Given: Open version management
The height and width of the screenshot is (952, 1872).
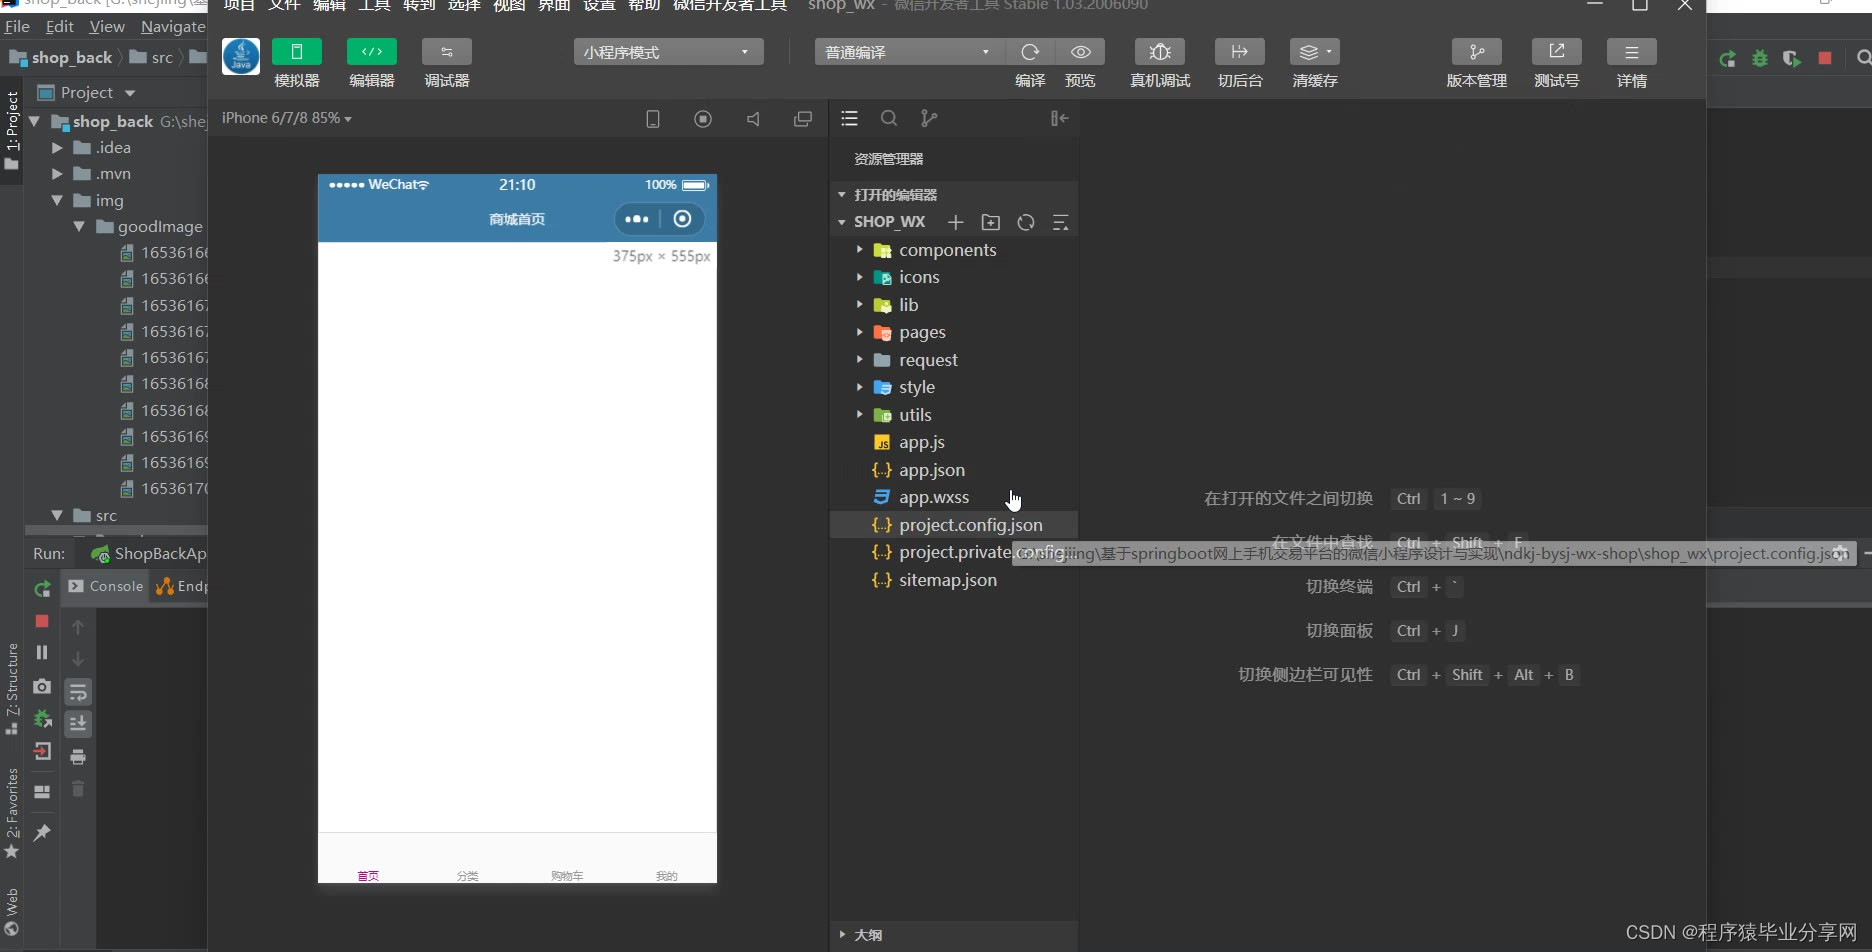Looking at the screenshot, I should (x=1476, y=52).
